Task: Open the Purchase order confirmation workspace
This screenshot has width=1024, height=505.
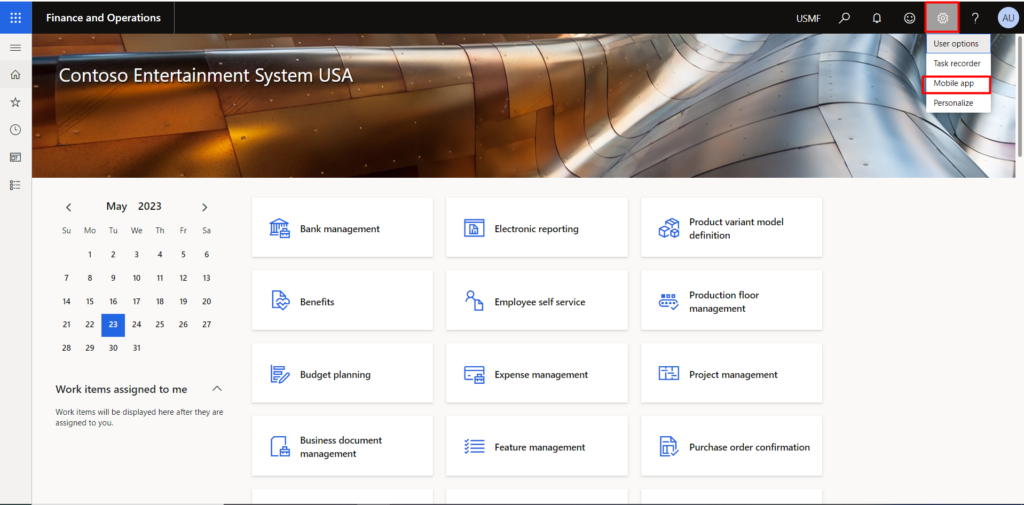Action: pos(731,446)
